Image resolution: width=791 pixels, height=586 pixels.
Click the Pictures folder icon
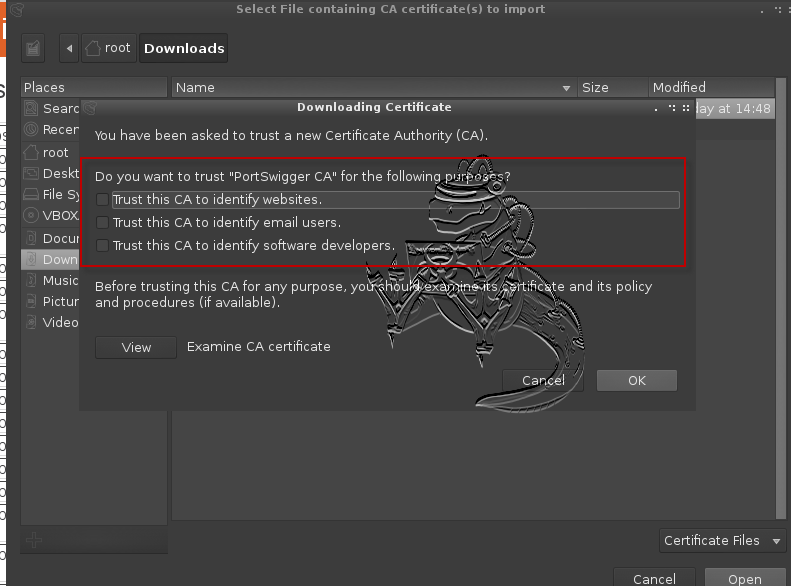pyautogui.click(x=31, y=301)
